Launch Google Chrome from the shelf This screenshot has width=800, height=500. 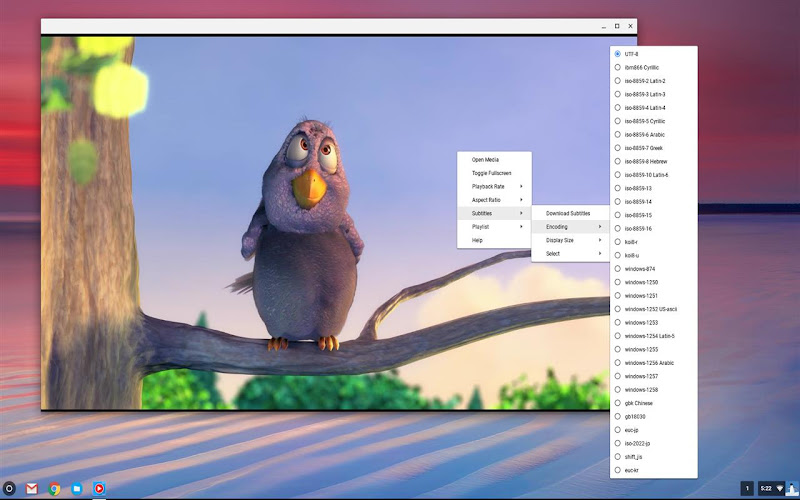pyautogui.click(x=54, y=489)
